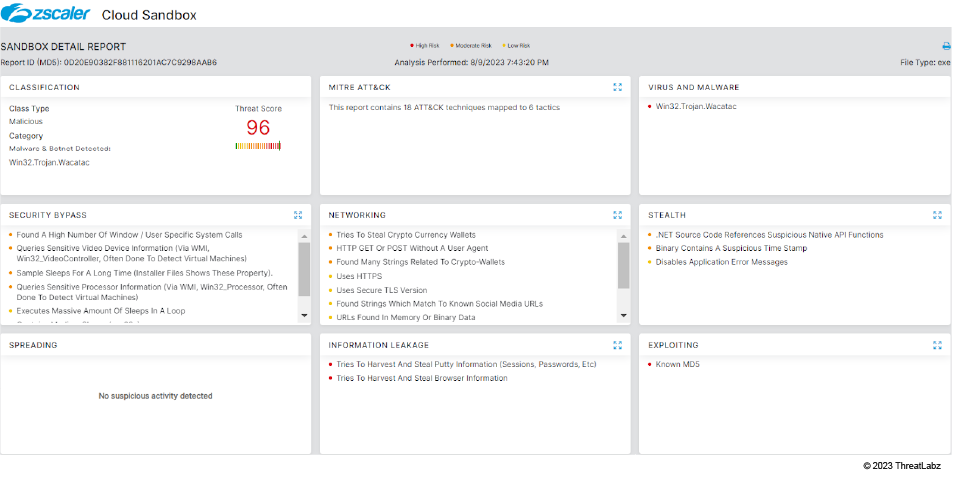953x478 pixels.
Task: Click the threat score color gauge
Action: [x=258, y=146]
